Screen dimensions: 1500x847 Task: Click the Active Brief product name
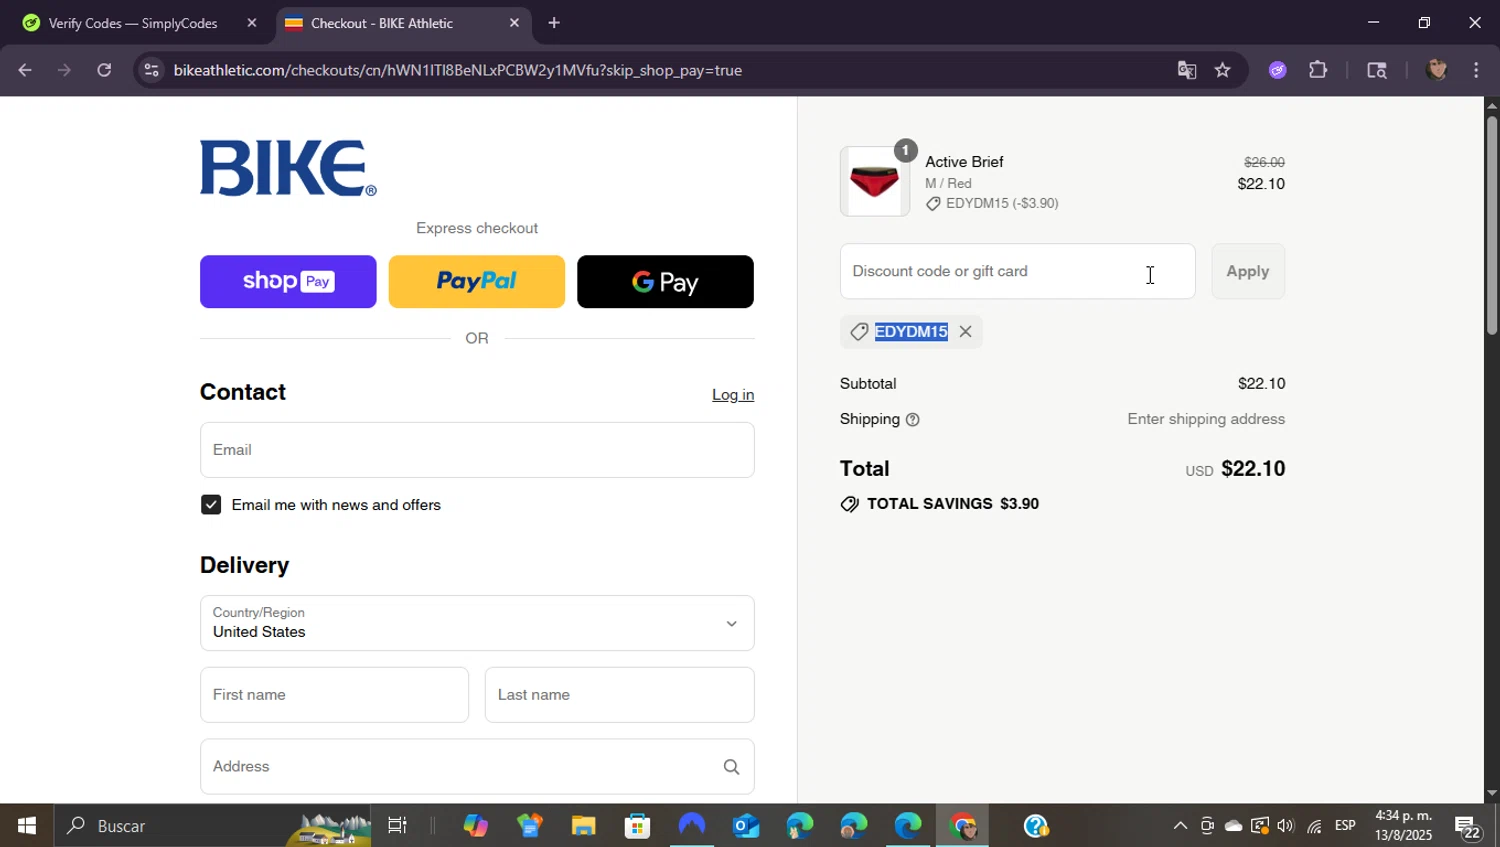[964, 162]
